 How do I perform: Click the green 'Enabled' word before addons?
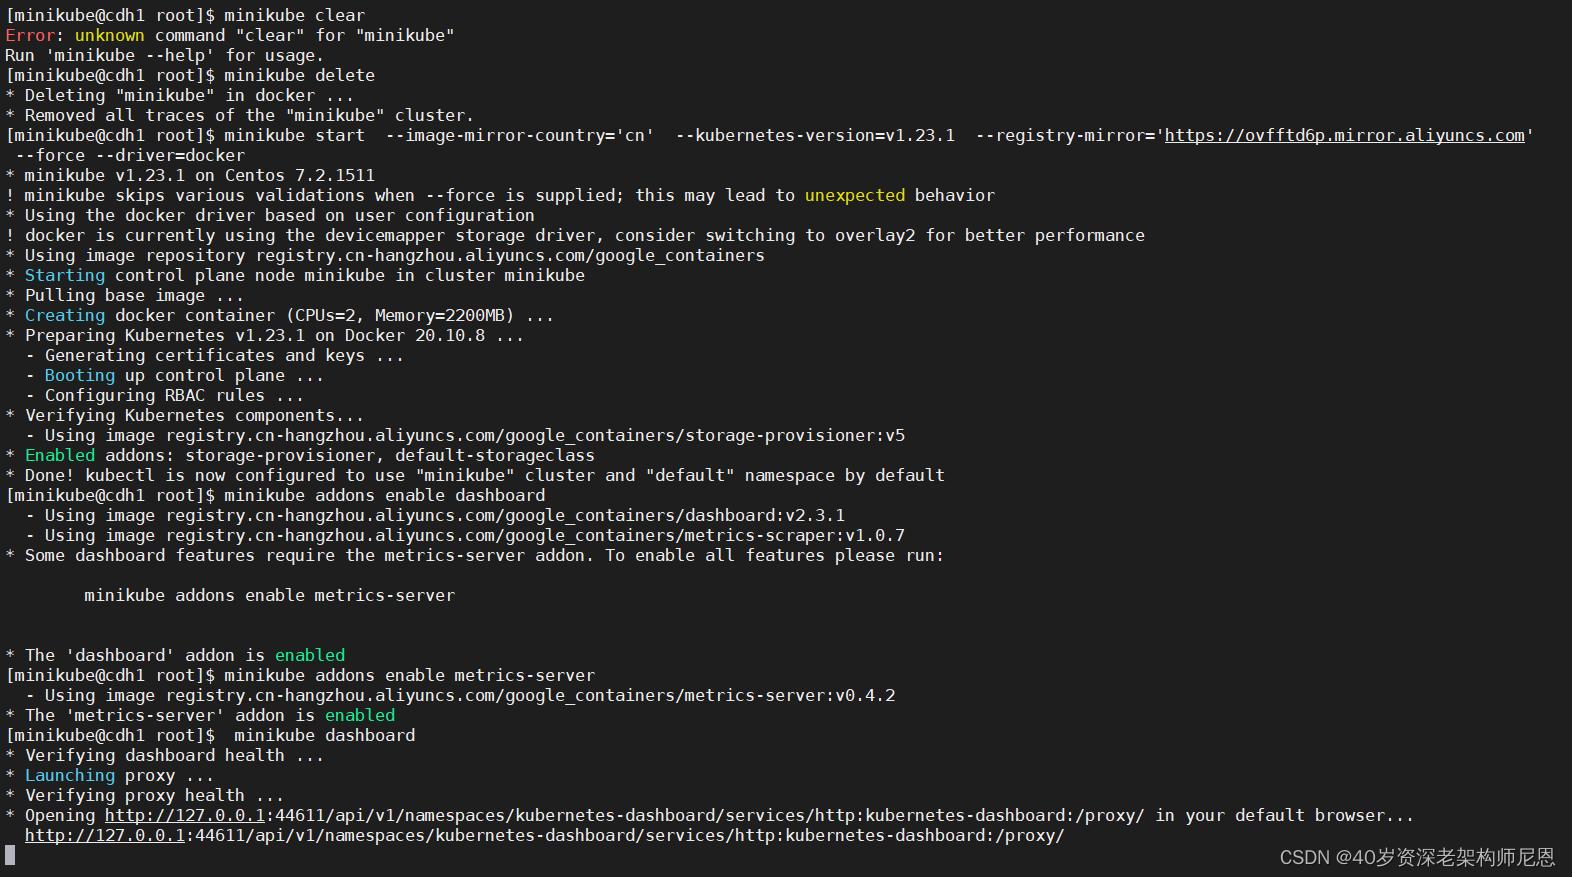click(x=59, y=455)
